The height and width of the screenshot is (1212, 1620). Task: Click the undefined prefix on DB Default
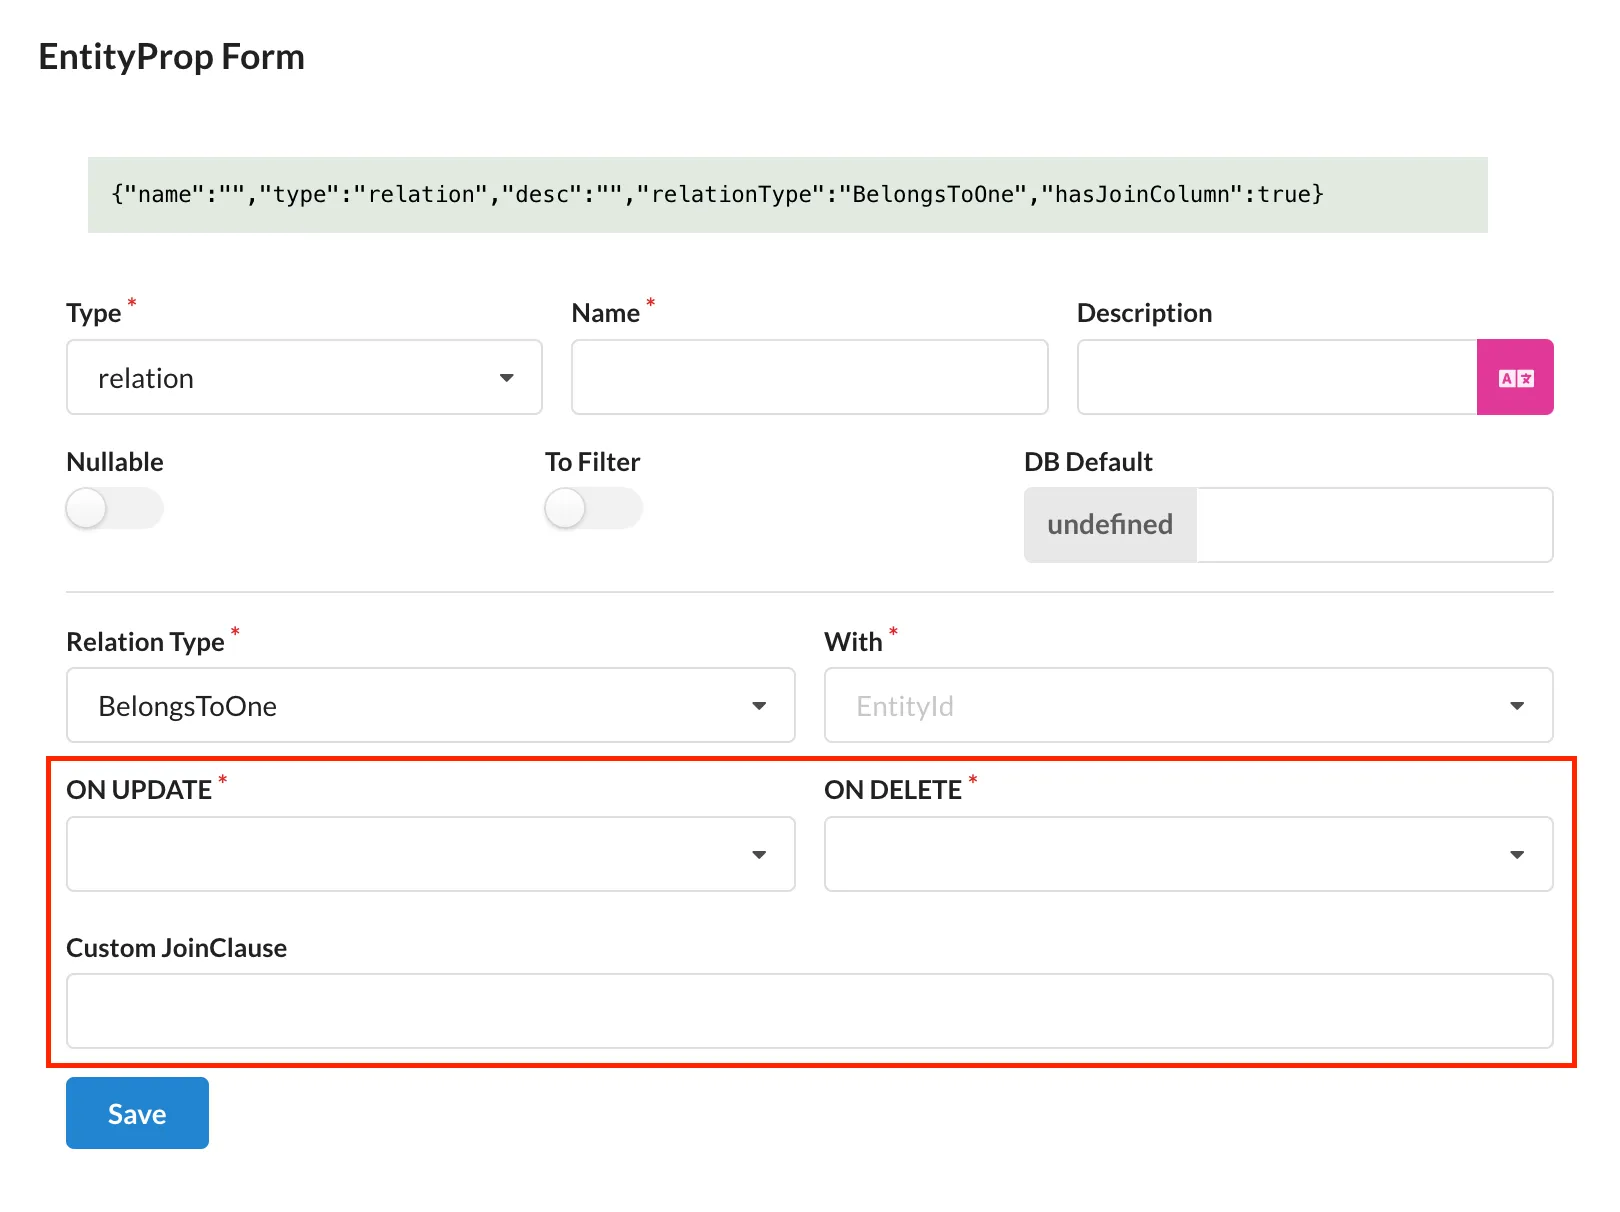coord(1110,525)
